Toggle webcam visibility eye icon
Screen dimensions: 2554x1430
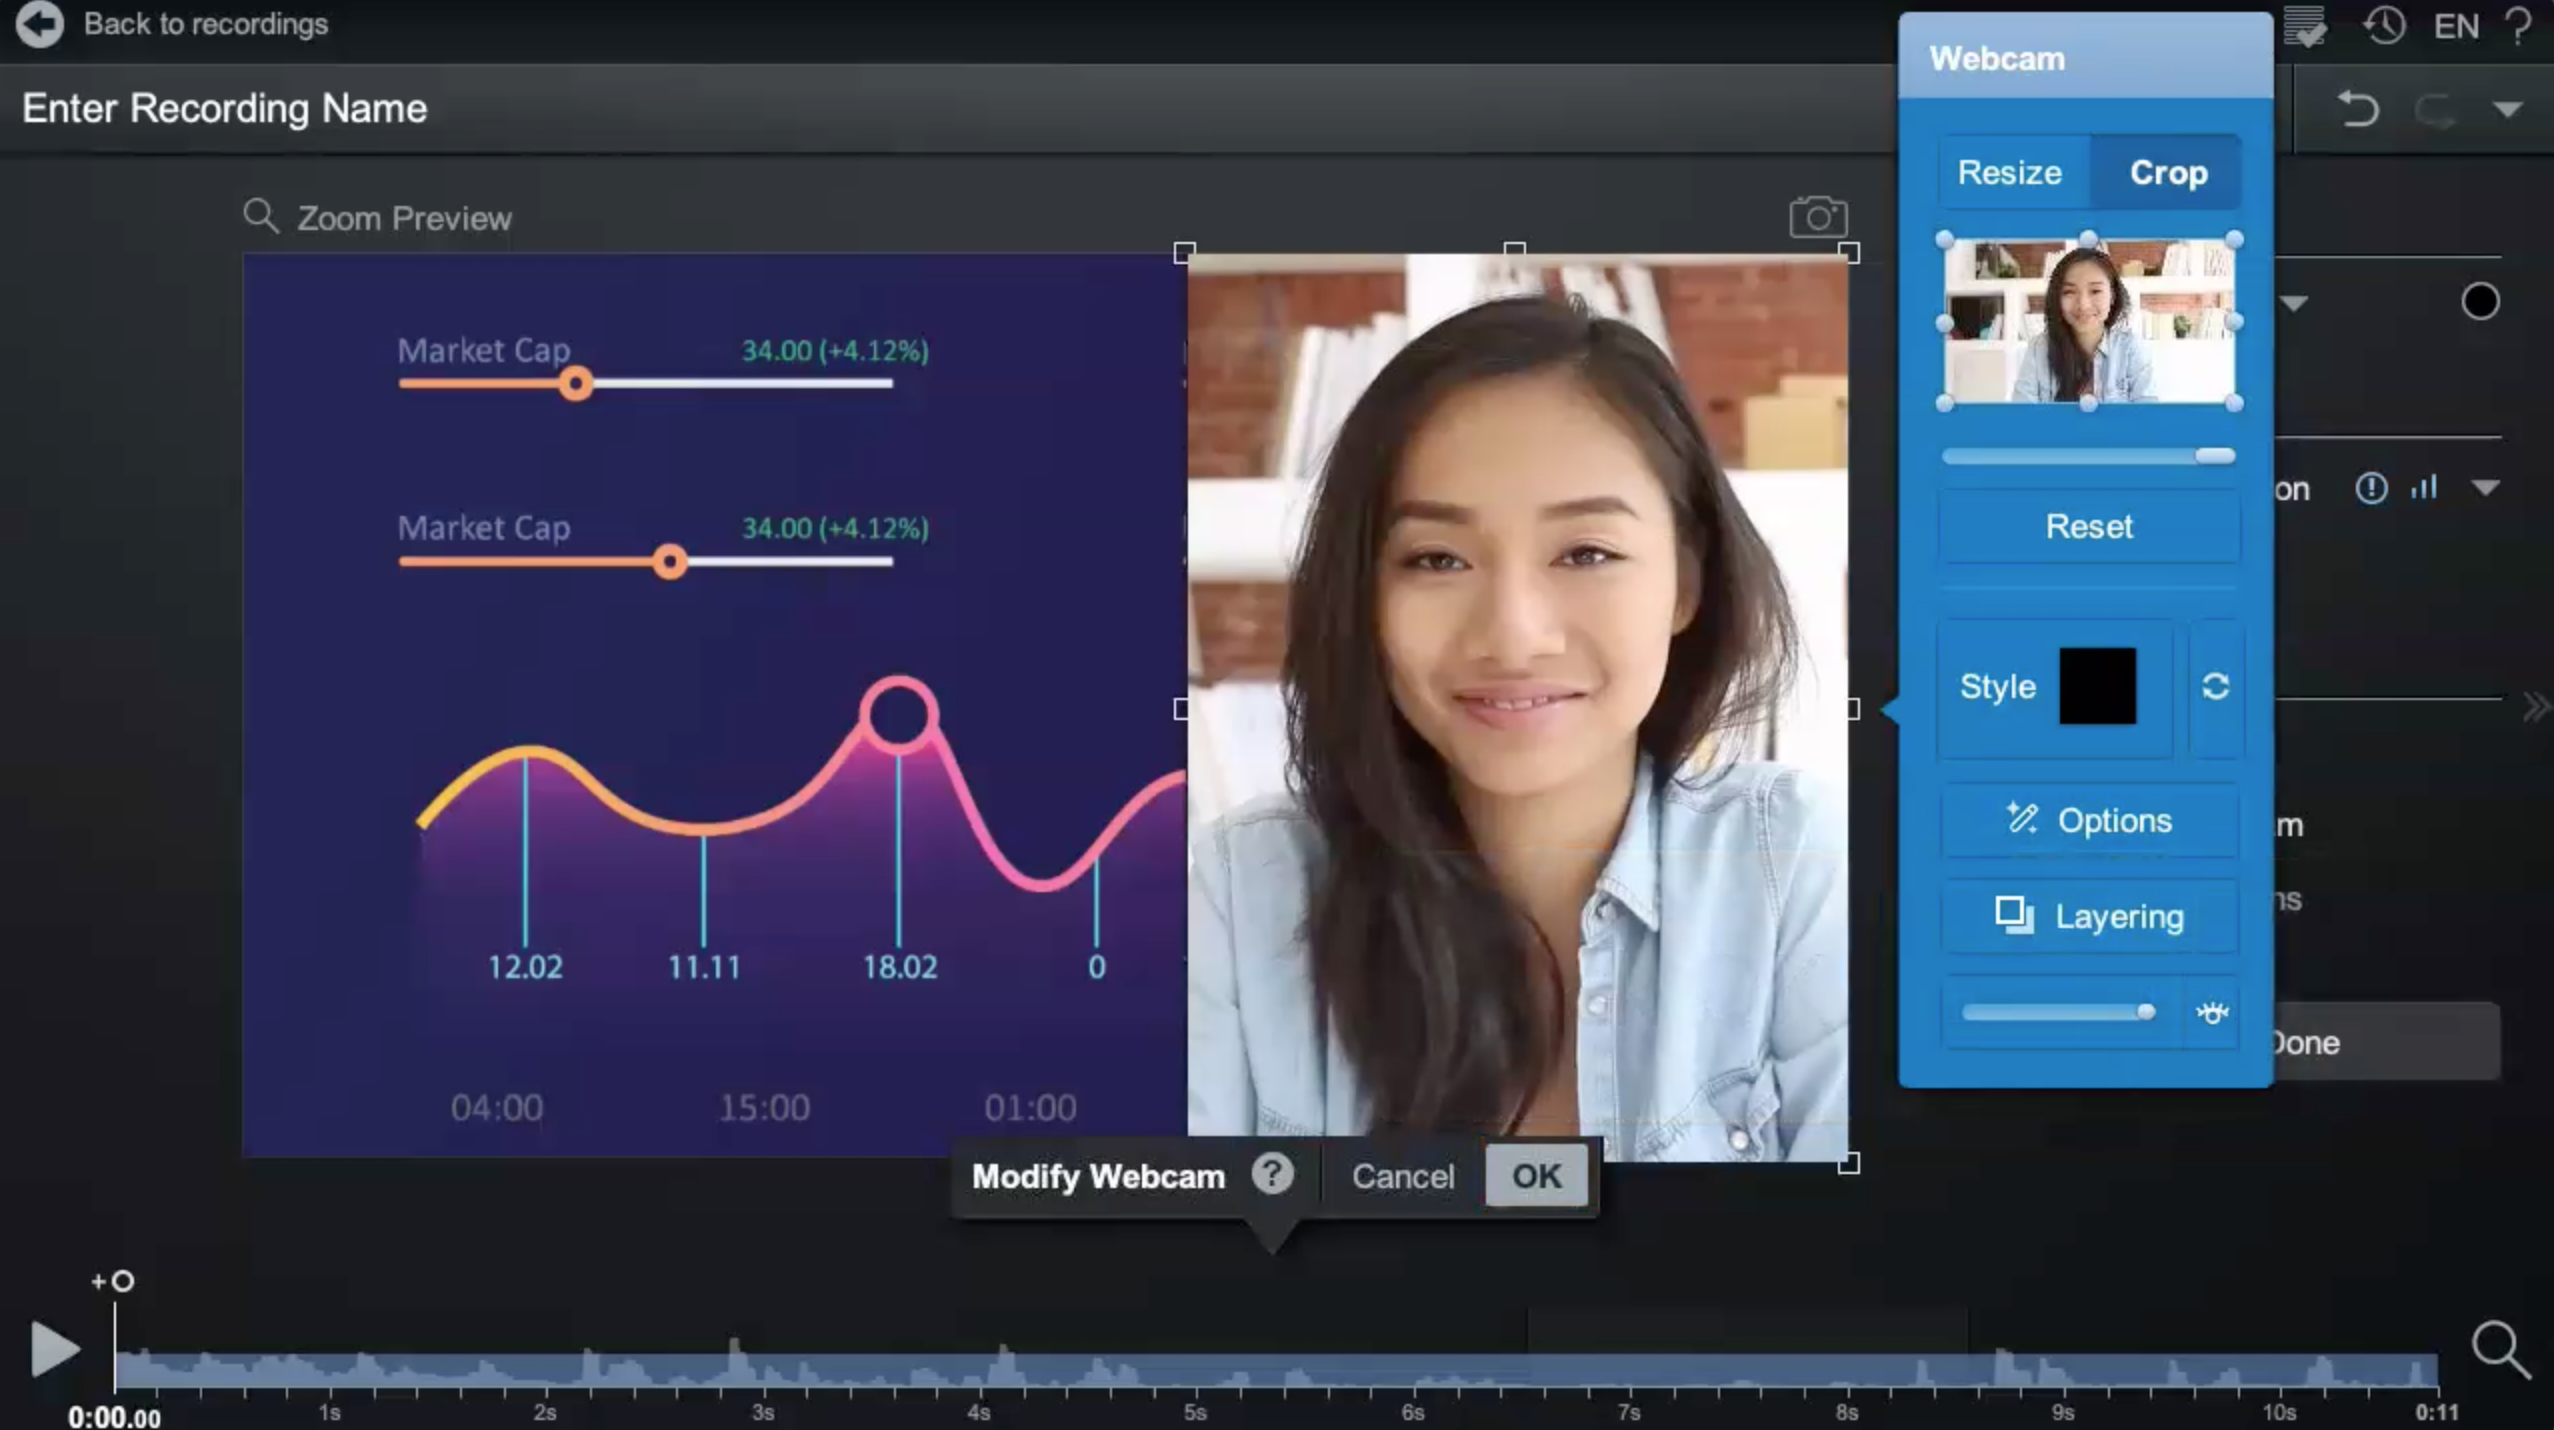[2212, 1013]
